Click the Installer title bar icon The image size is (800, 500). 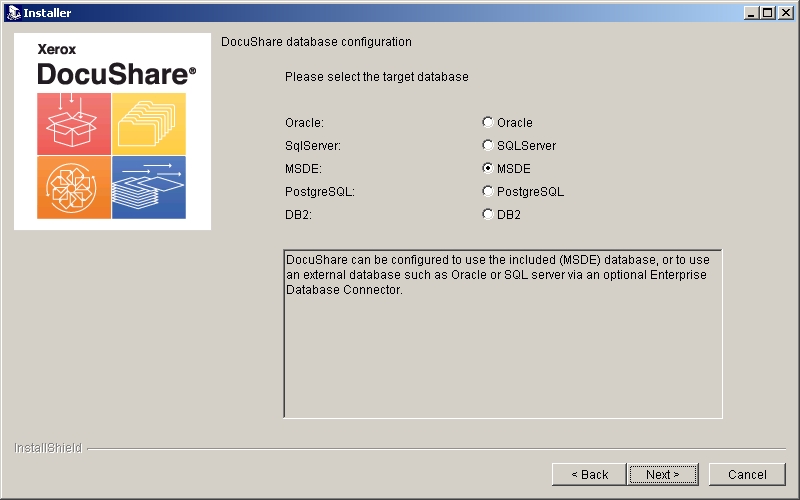click(x=14, y=13)
